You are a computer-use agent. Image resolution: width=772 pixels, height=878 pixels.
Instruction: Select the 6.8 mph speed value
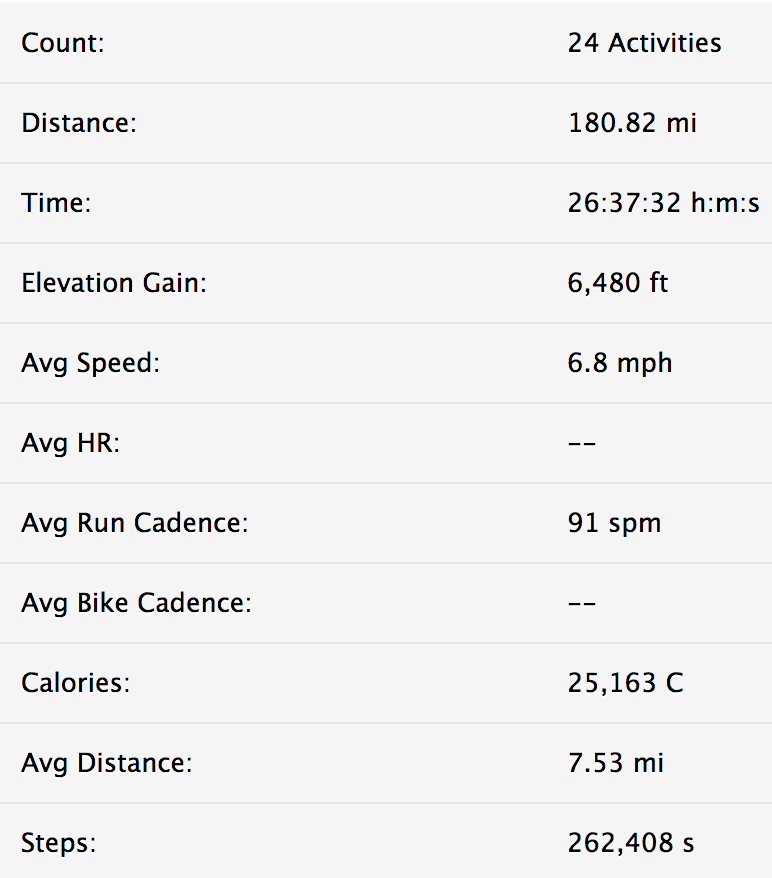(x=620, y=363)
